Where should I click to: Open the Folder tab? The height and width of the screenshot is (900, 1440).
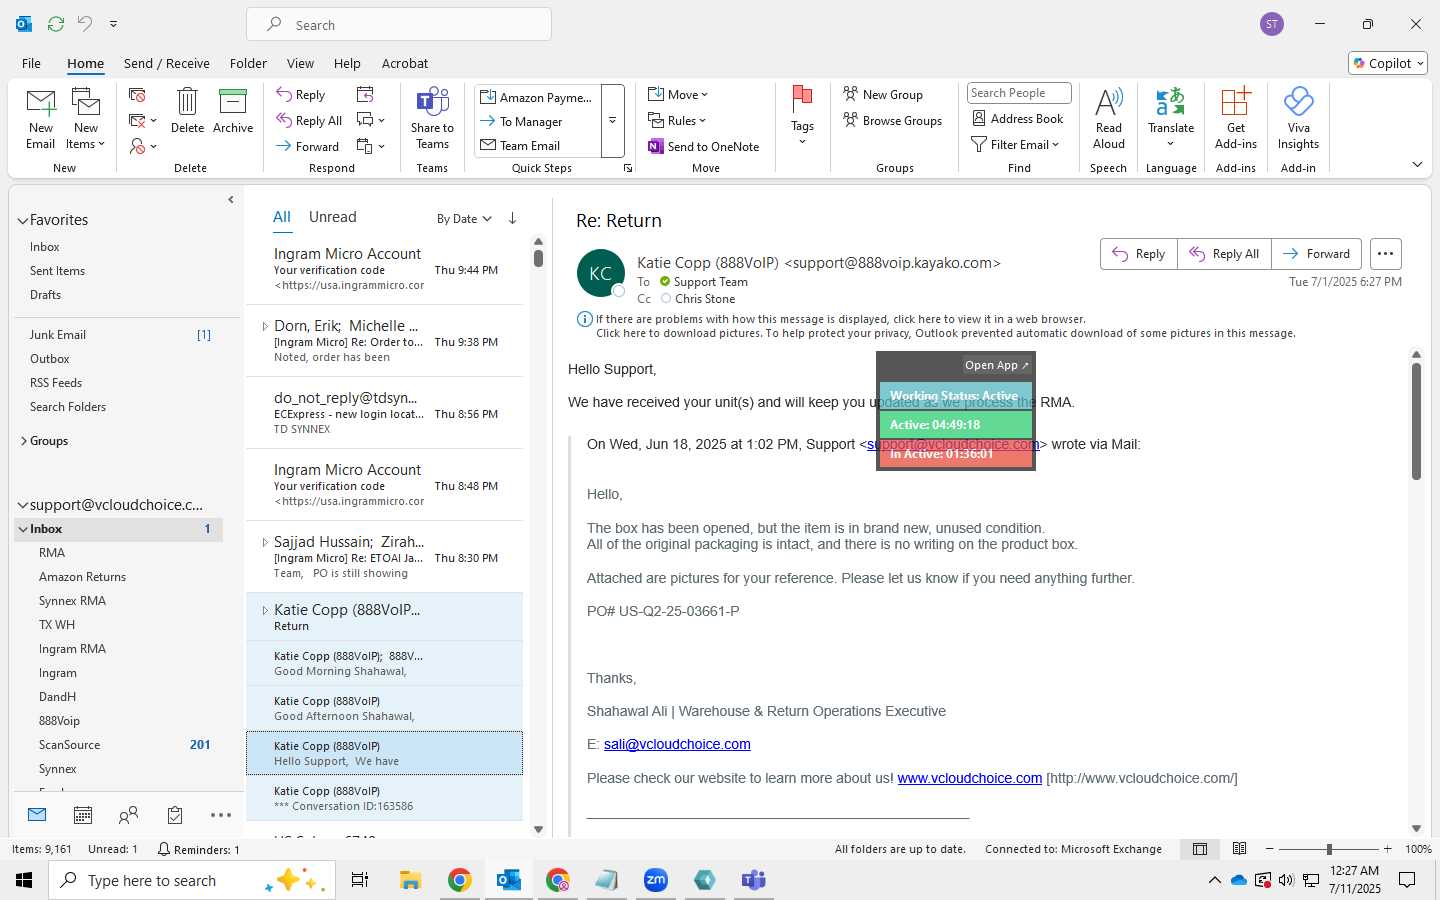click(248, 63)
